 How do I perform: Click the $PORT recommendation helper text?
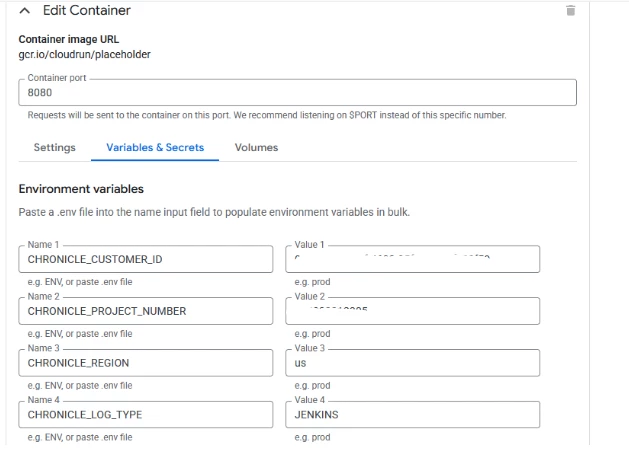click(x=267, y=115)
